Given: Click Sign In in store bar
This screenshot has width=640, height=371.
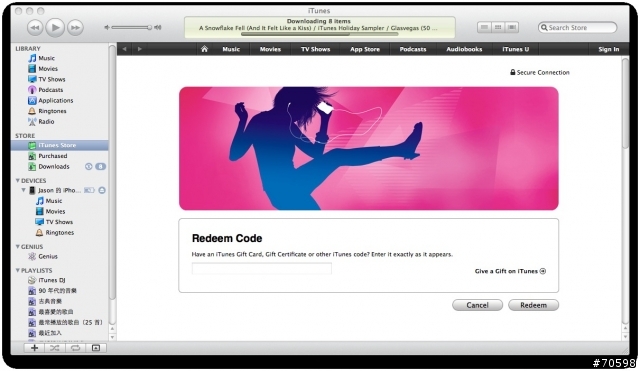Looking at the screenshot, I should click(609, 49).
